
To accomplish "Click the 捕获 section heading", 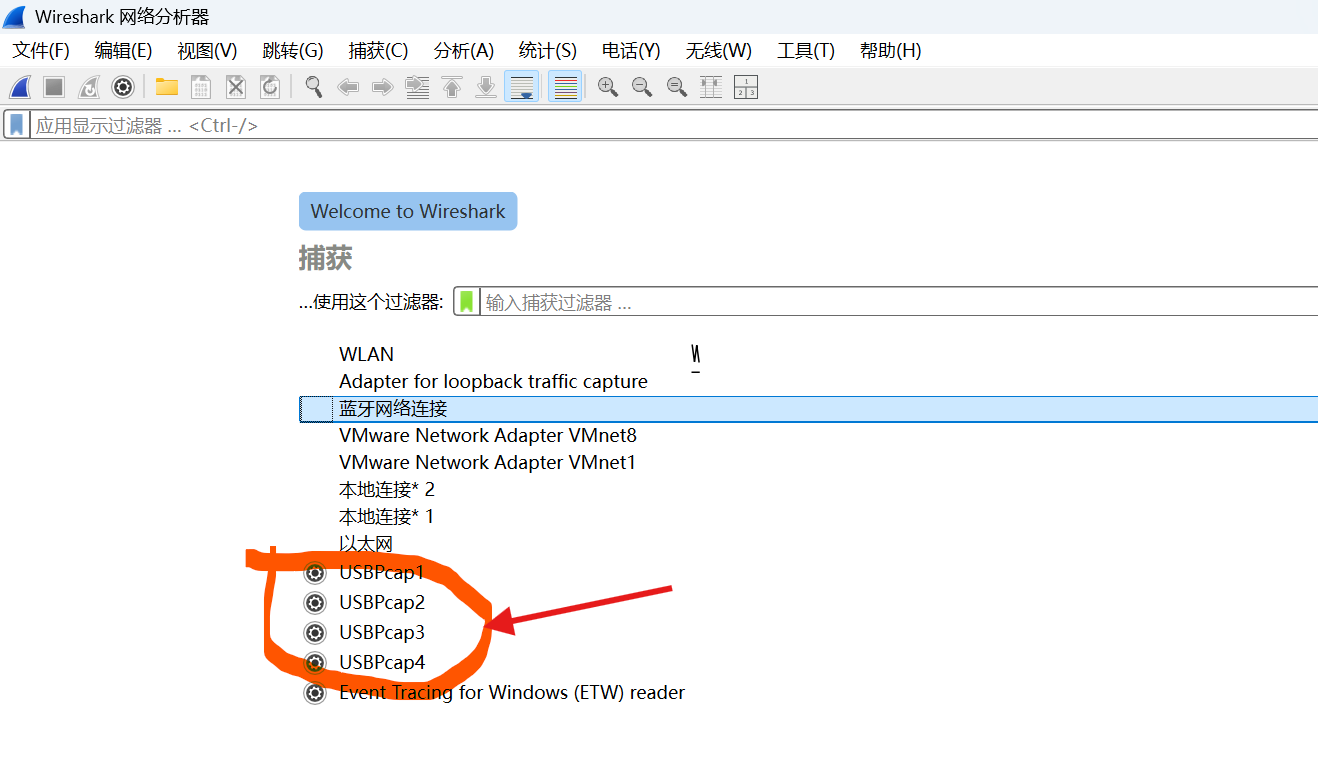I will pyautogui.click(x=325, y=259).
